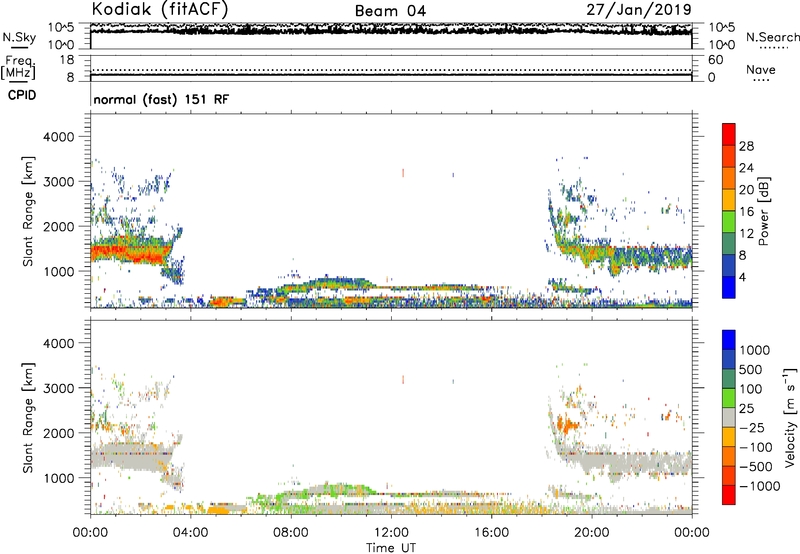Click the 'Velocity [m s^-1]' colorbar label

tap(790, 417)
